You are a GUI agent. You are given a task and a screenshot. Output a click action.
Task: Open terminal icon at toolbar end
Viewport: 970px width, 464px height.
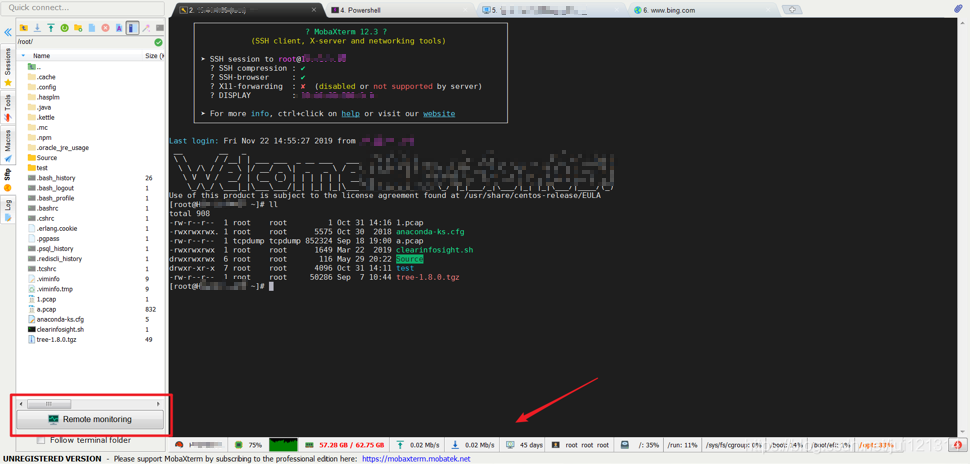click(160, 28)
